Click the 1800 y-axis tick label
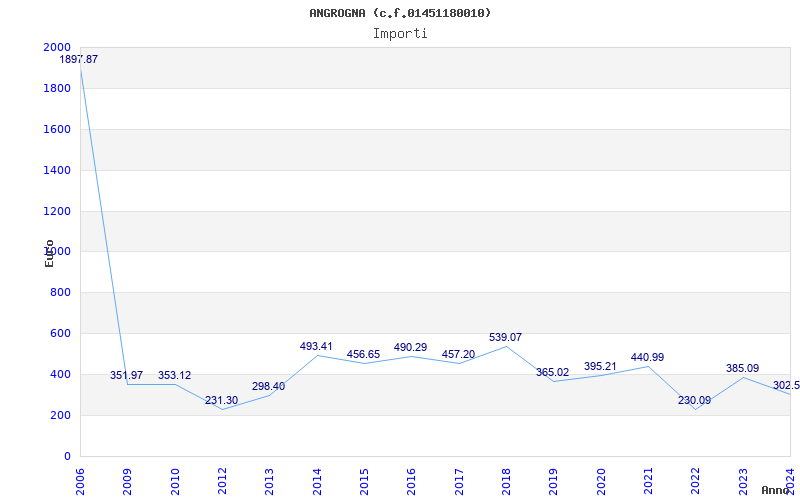 point(57,89)
